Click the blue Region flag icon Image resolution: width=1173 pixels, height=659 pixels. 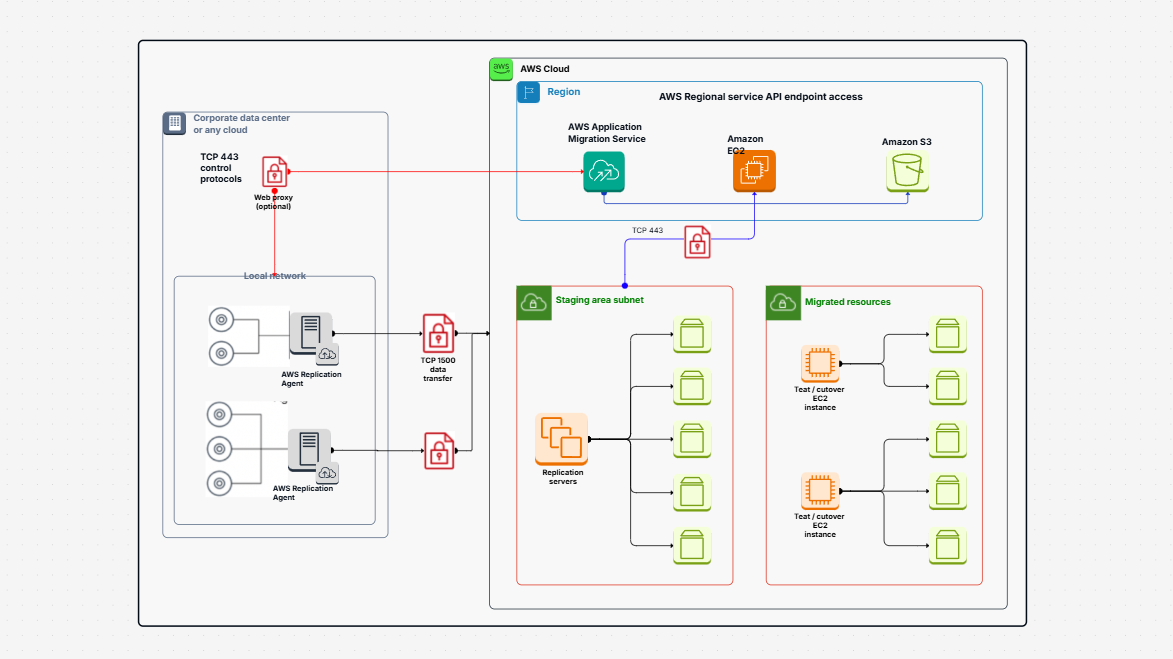[x=528, y=93]
